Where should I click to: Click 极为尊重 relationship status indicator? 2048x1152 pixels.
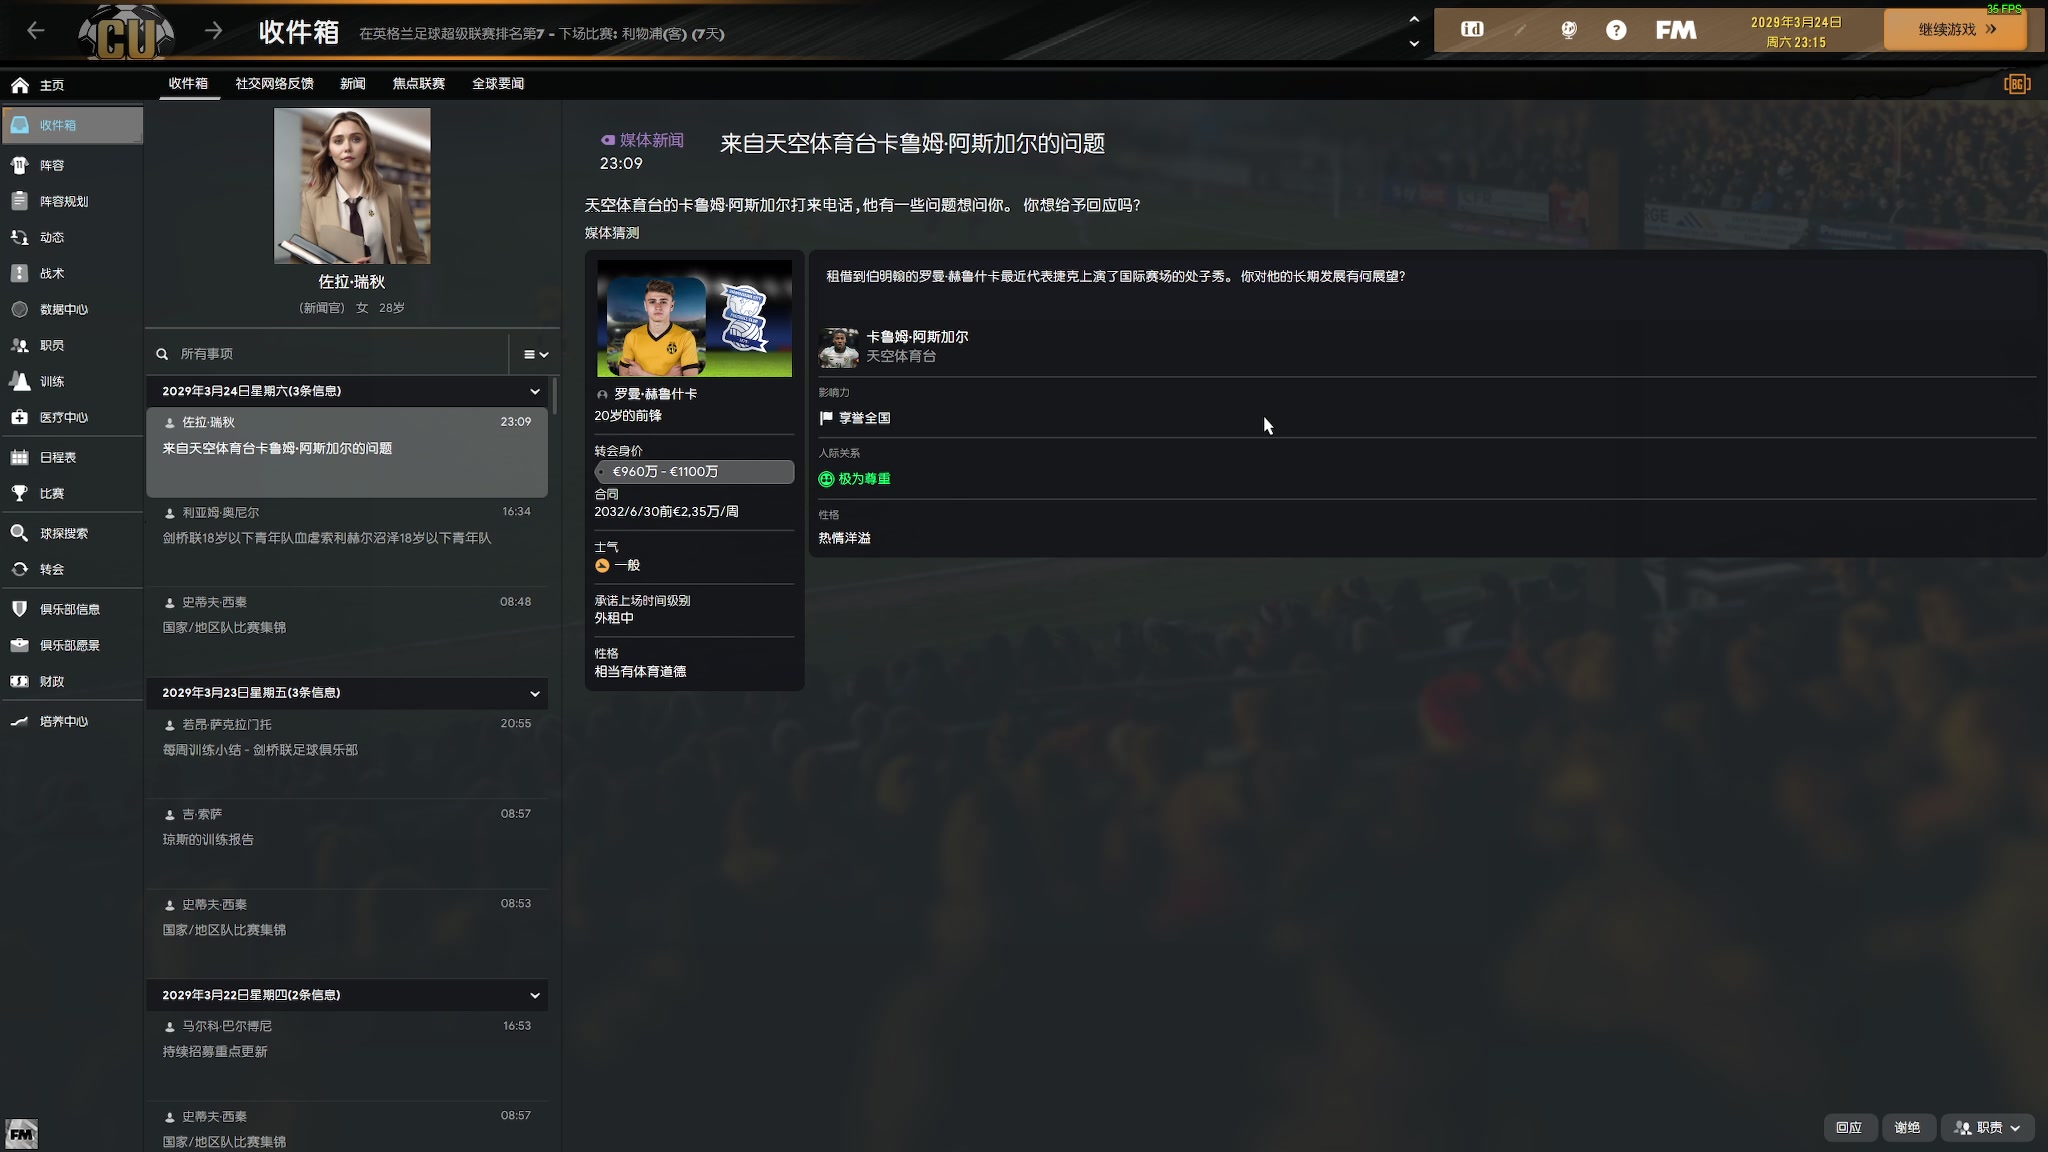pos(855,477)
